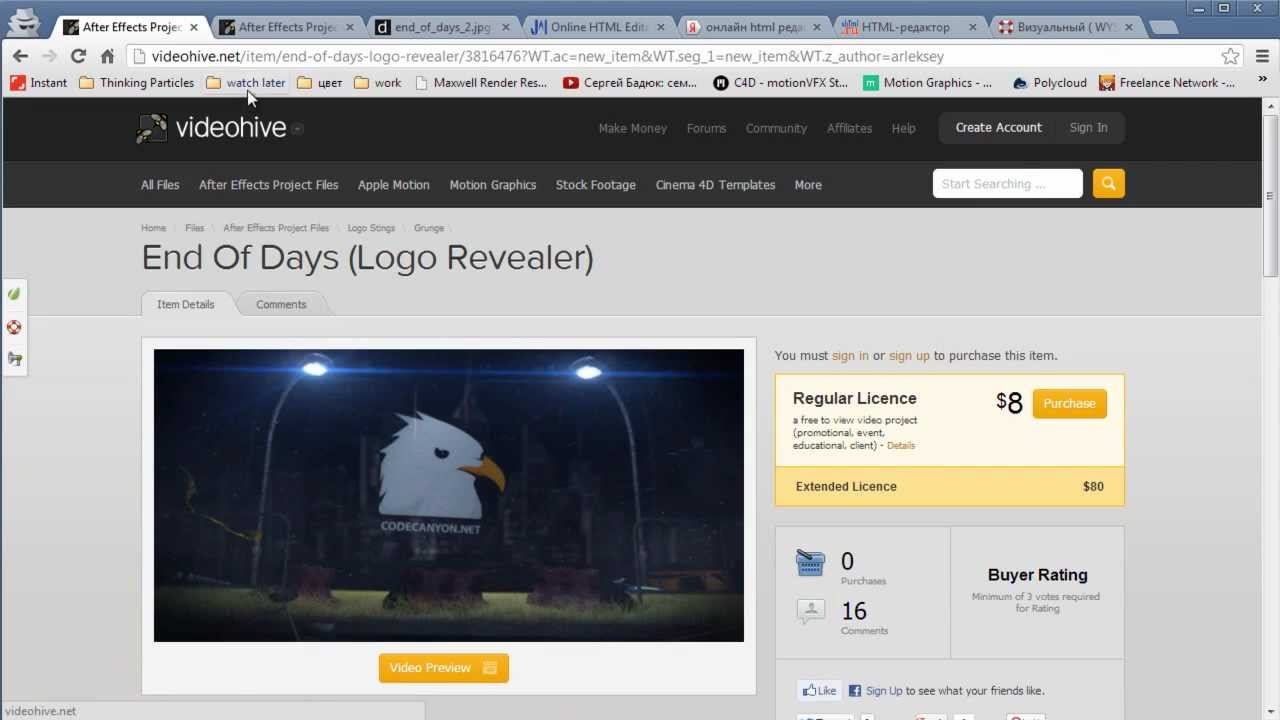Open the Help link in header
The height and width of the screenshot is (720, 1280).
click(x=903, y=128)
